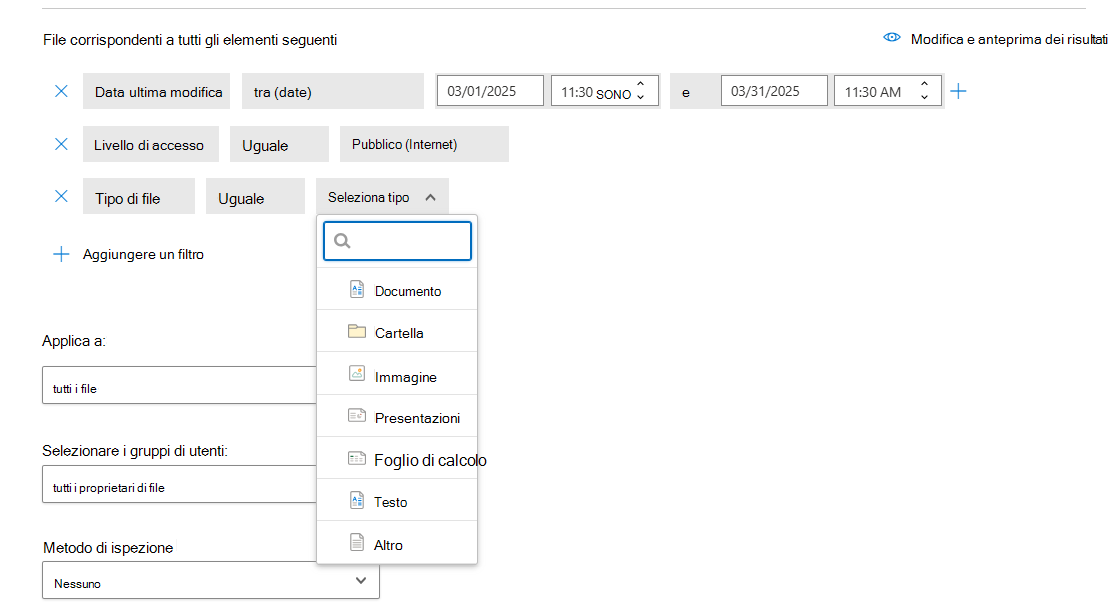Click the search box in file type list
Image resolution: width=1119 pixels, height=609 pixels.
[397, 241]
